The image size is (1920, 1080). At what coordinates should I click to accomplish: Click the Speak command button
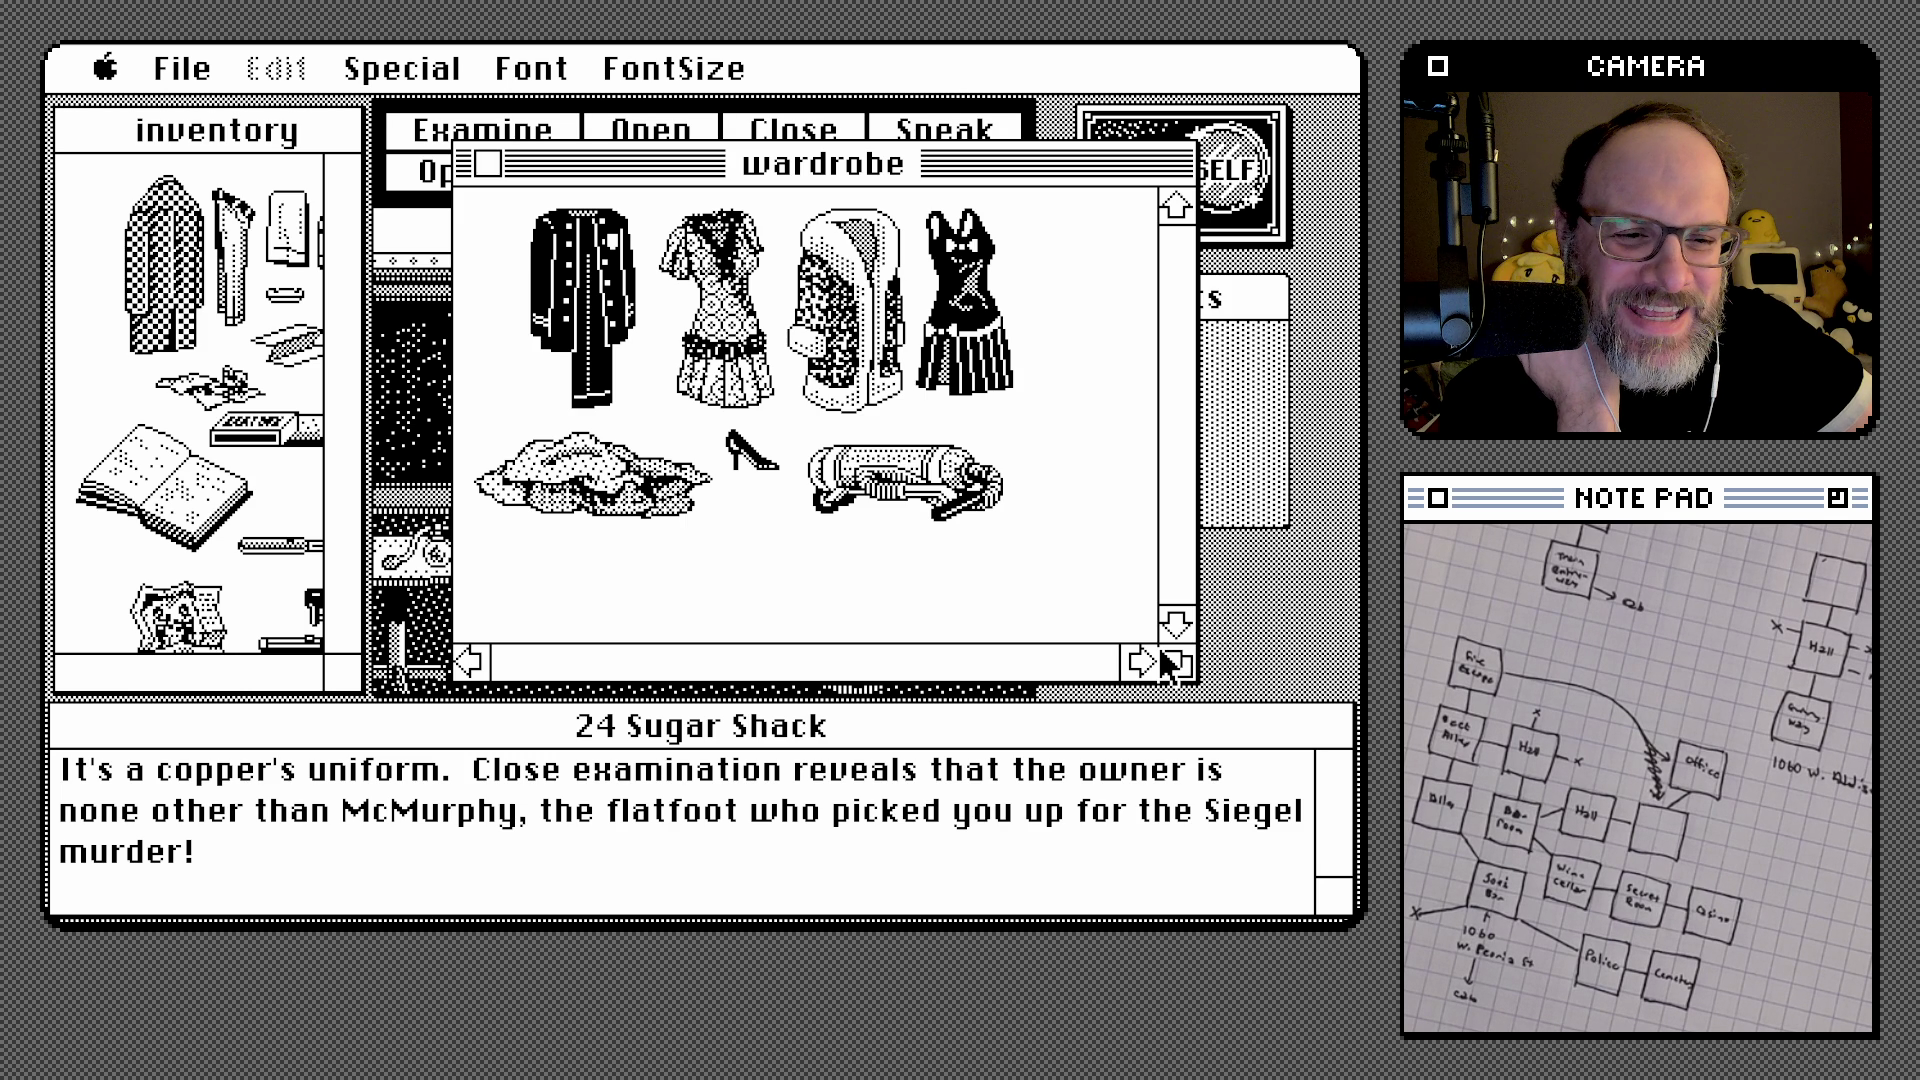(x=944, y=128)
